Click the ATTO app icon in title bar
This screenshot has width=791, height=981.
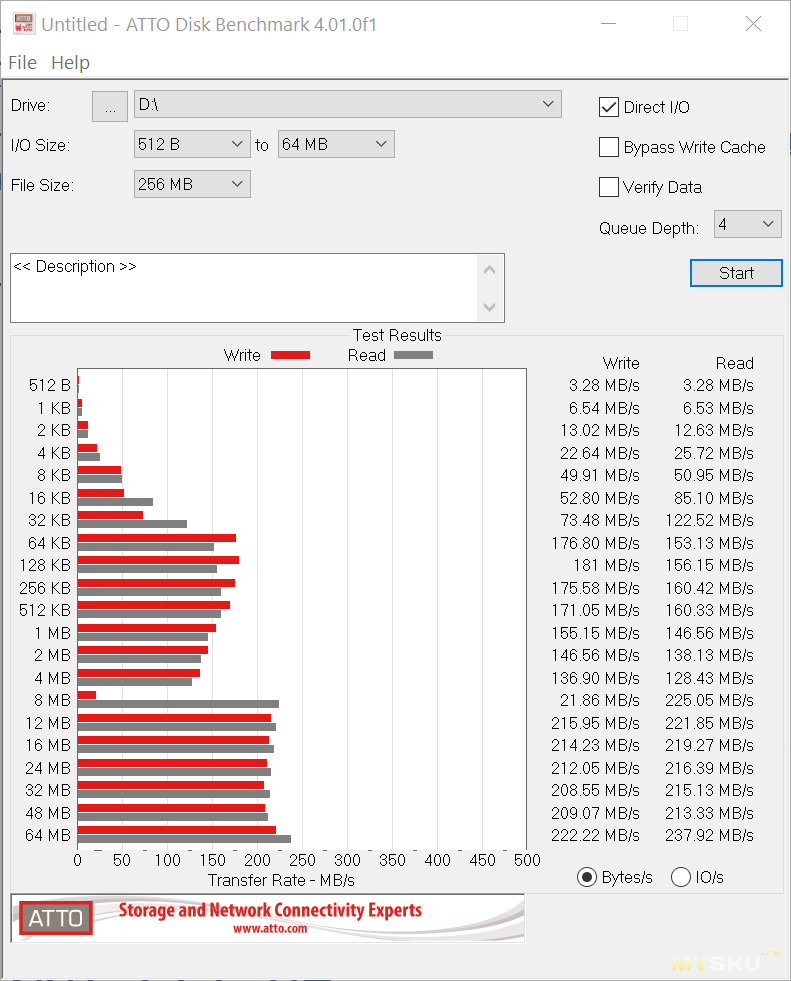pos(23,24)
